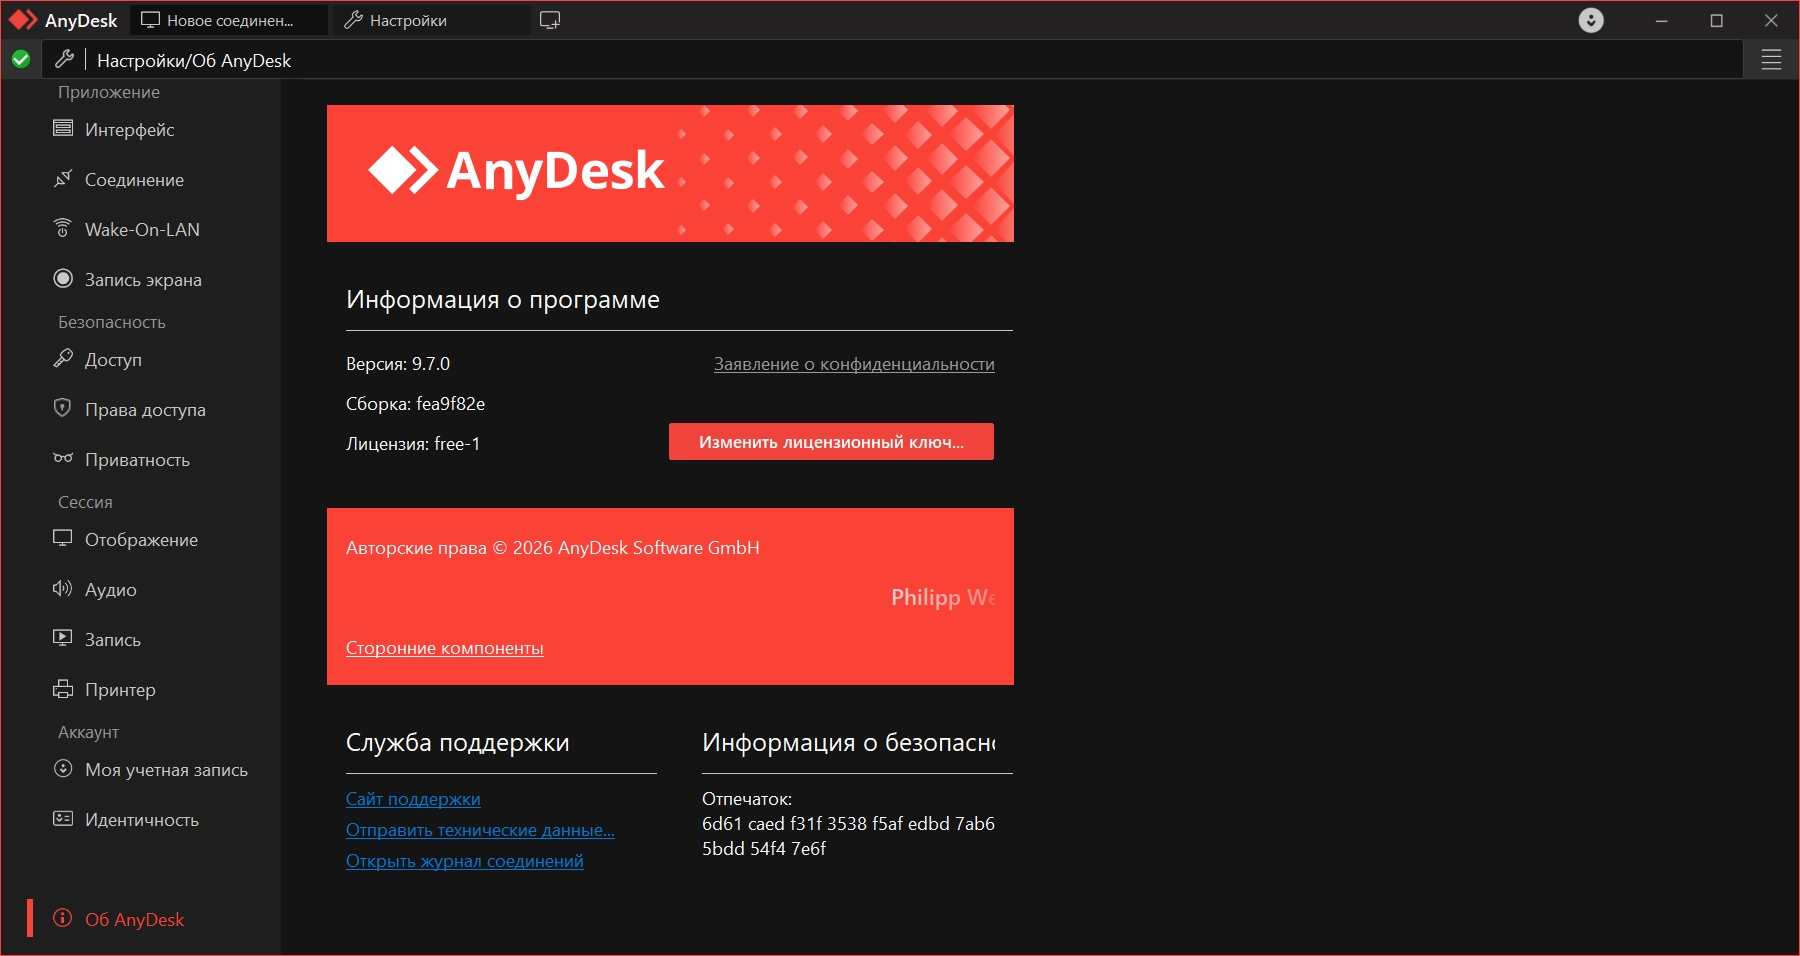This screenshot has height=956, width=1800.
Task: Click the ID card icon beside Идентичность
Action: pyautogui.click(x=63, y=818)
